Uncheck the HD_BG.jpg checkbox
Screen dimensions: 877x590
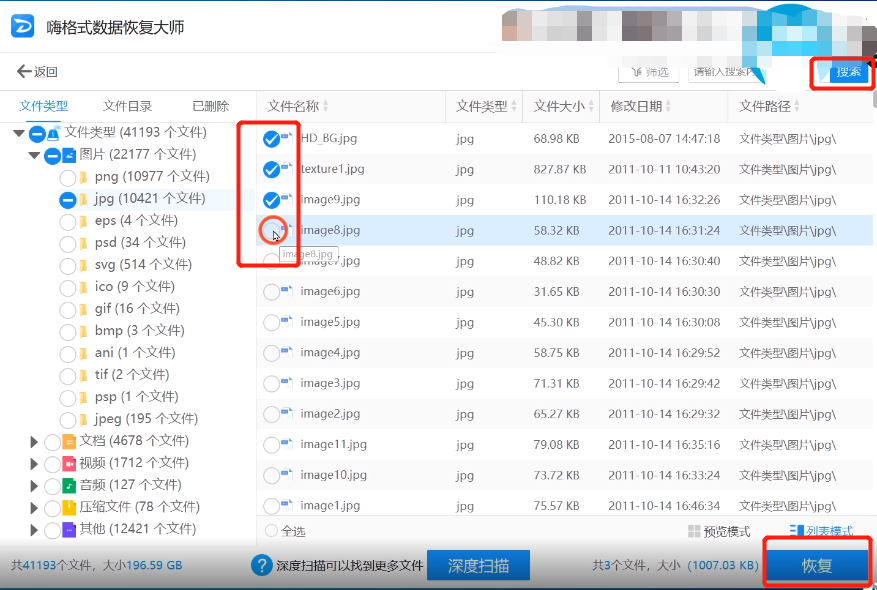[x=271, y=138]
